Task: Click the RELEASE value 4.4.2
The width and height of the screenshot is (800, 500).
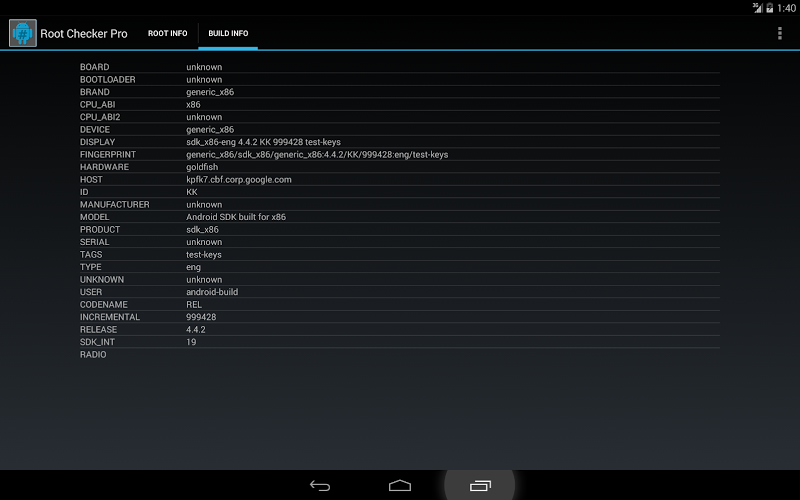Action: point(196,330)
